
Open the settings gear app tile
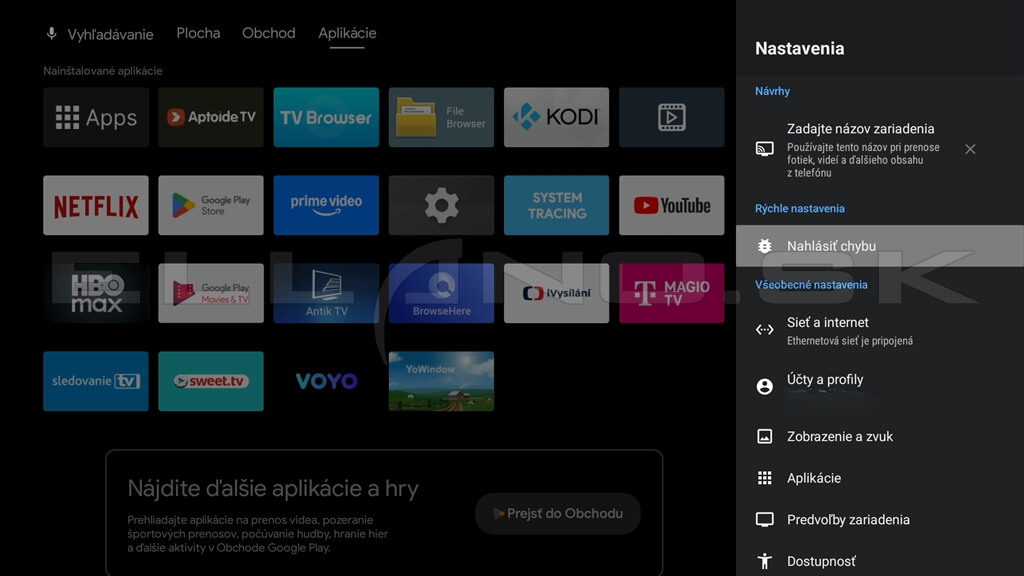(441, 206)
